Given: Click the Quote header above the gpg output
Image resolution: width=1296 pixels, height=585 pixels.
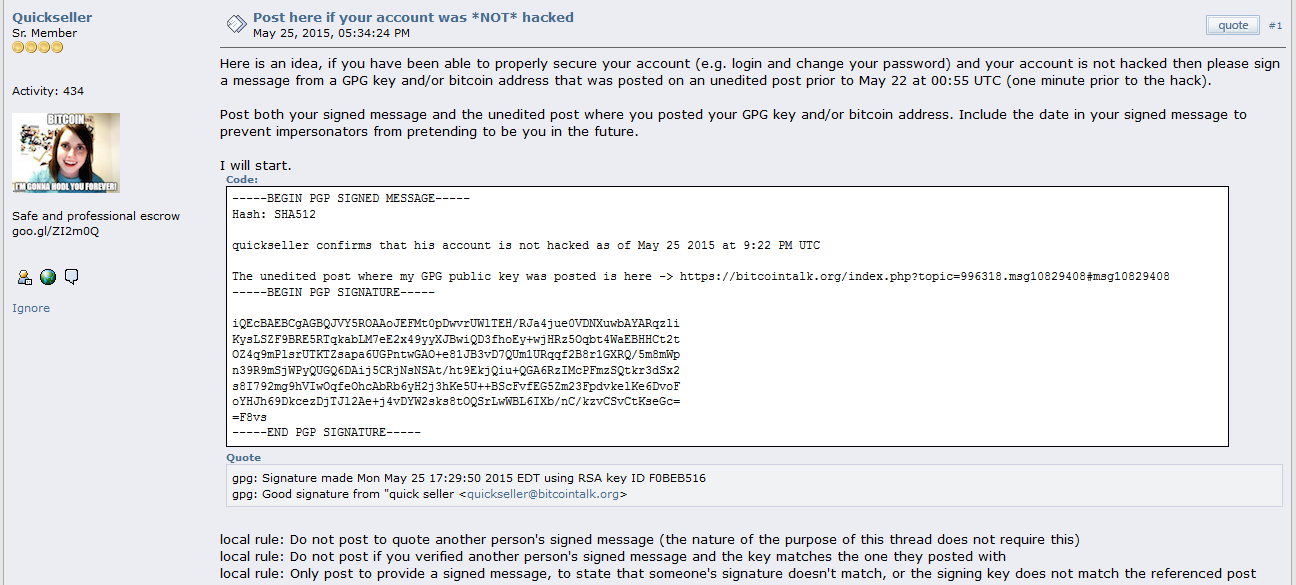Looking at the screenshot, I should click(x=243, y=458).
